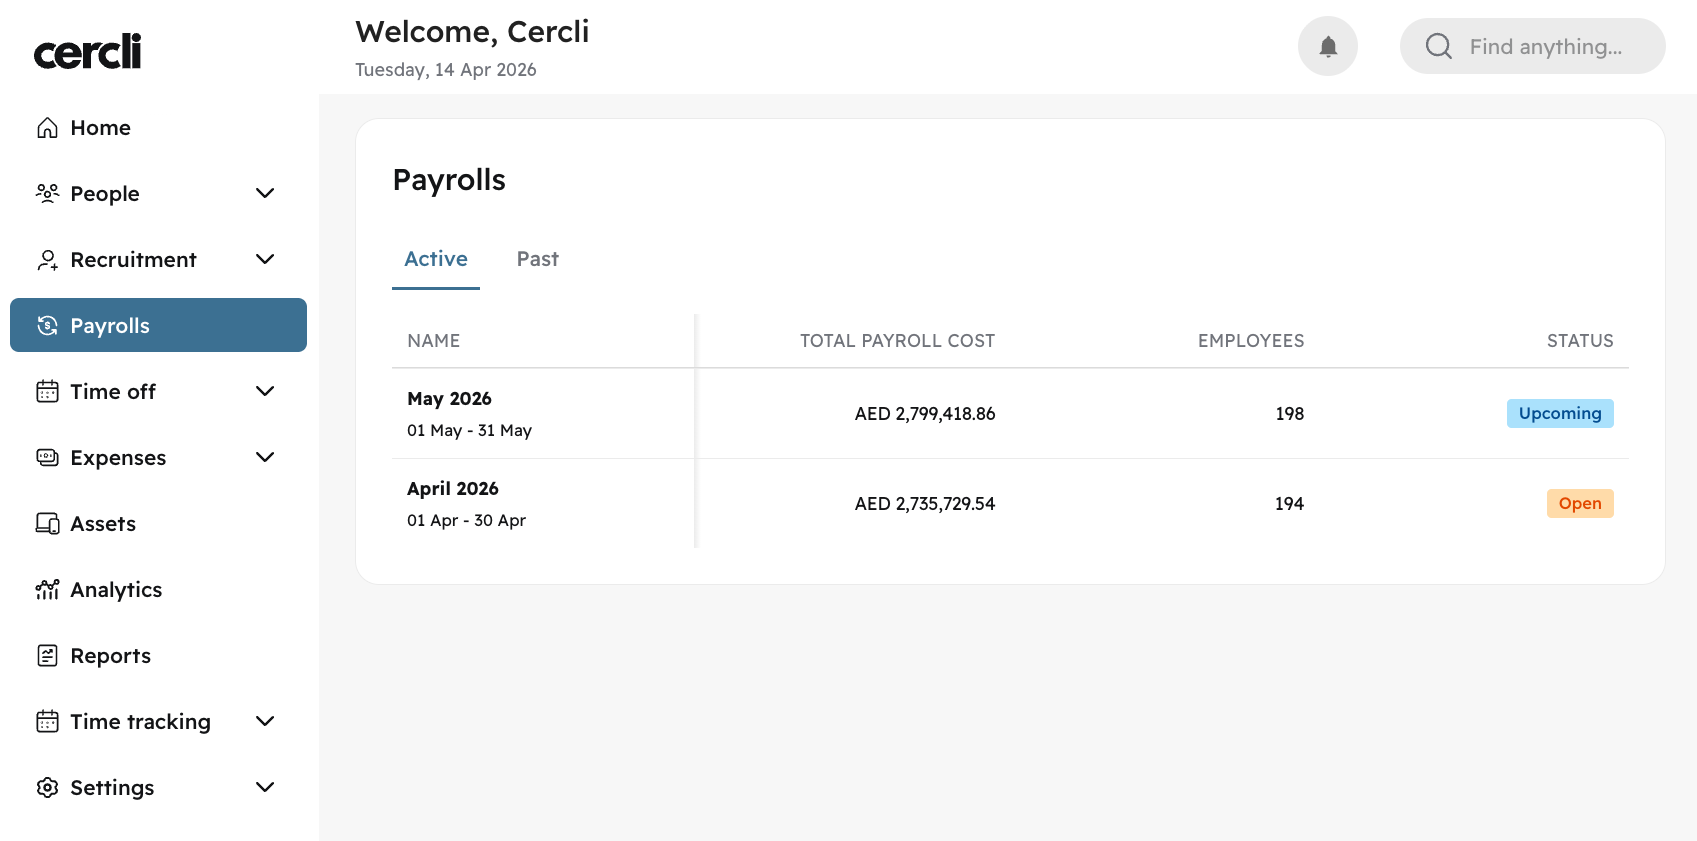Click the Home house icon in sidebar

tap(47, 128)
